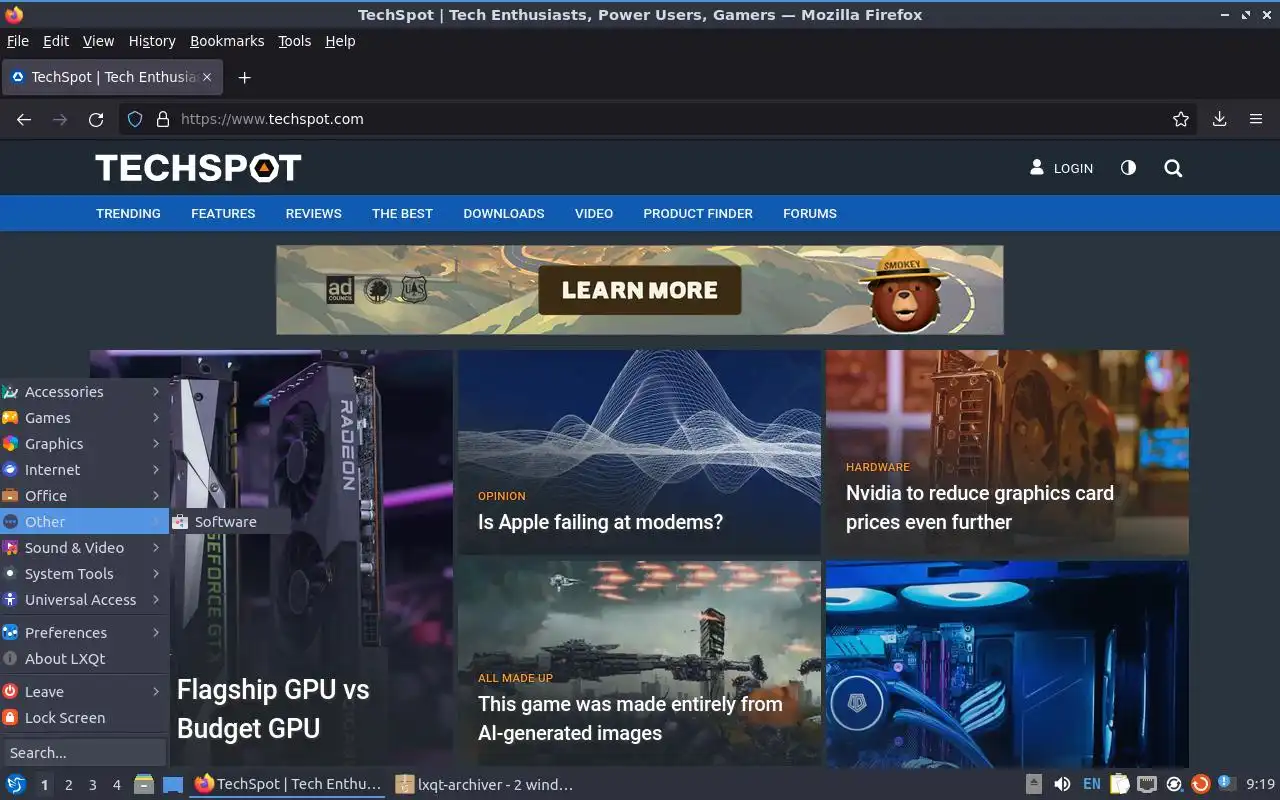This screenshot has height=800, width=1280.
Task: Switch to desktop workspace 4
Action: pyautogui.click(x=117, y=785)
